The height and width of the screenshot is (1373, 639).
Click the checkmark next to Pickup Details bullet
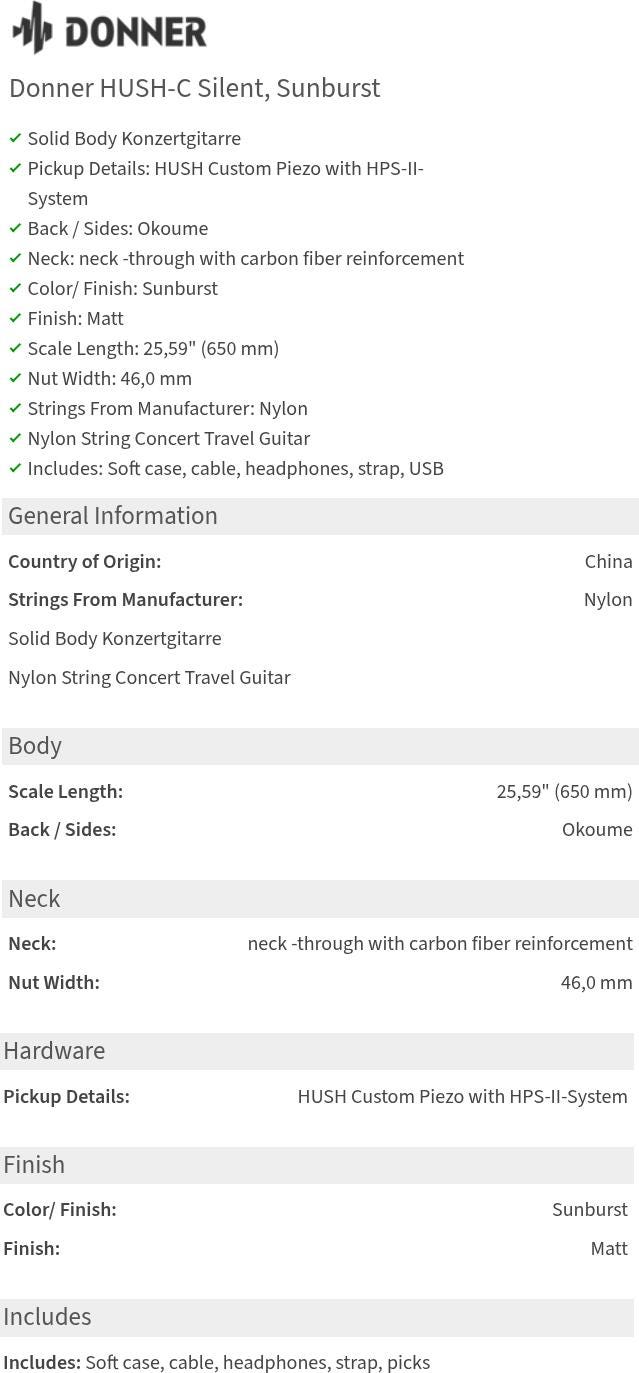click(x=15, y=168)
